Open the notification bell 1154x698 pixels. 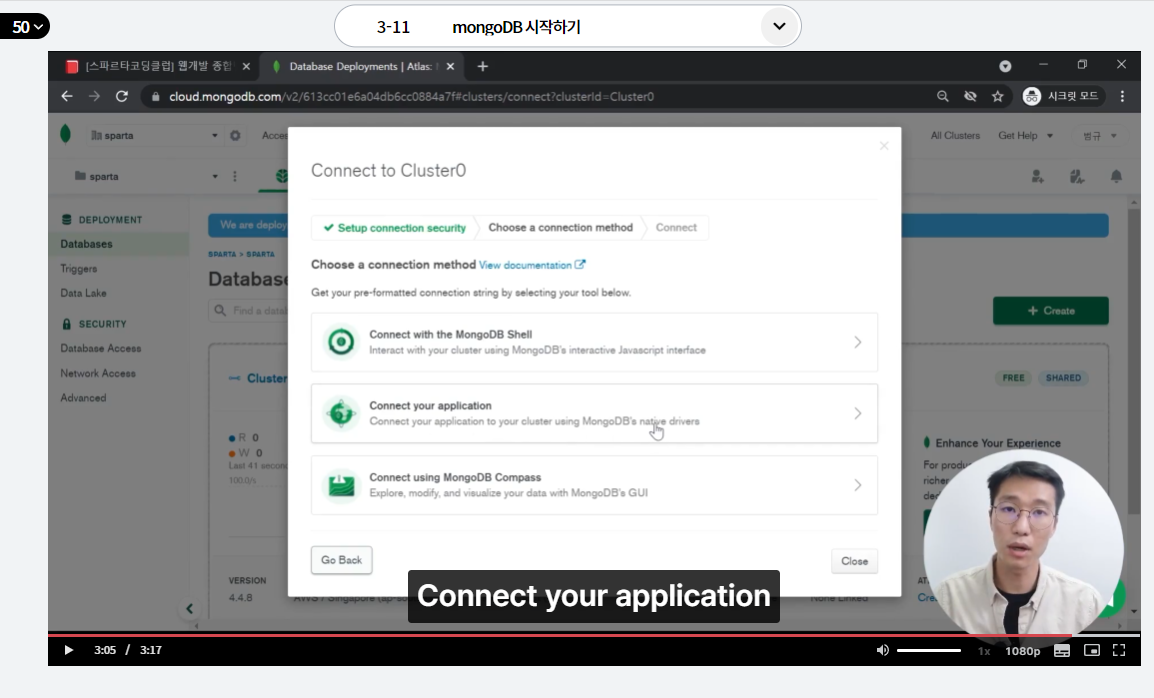pos(1116,177)
